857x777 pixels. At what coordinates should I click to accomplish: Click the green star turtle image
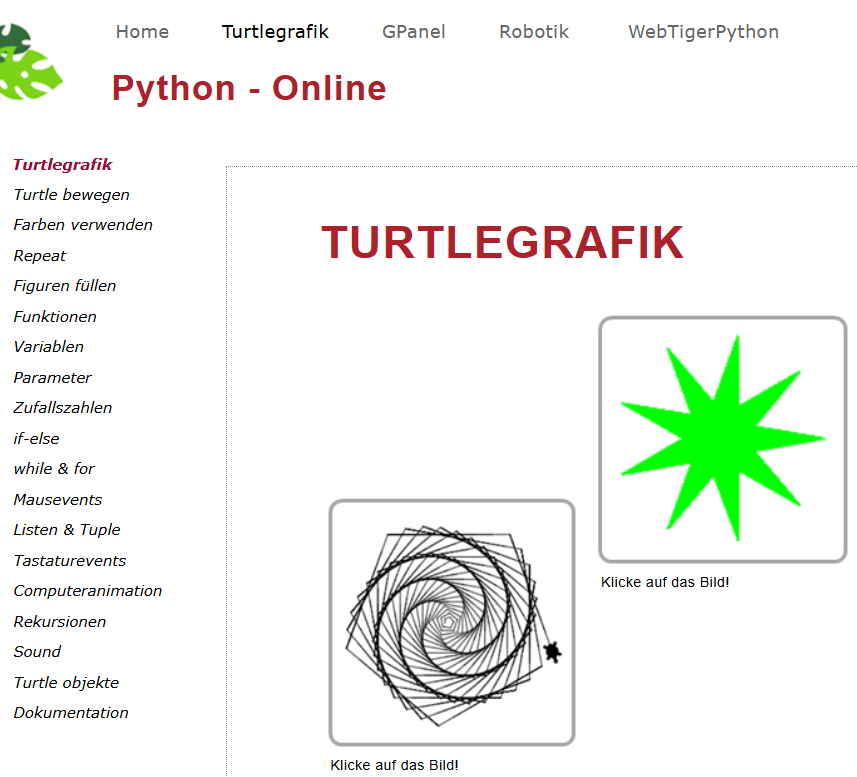click(722, 439)
